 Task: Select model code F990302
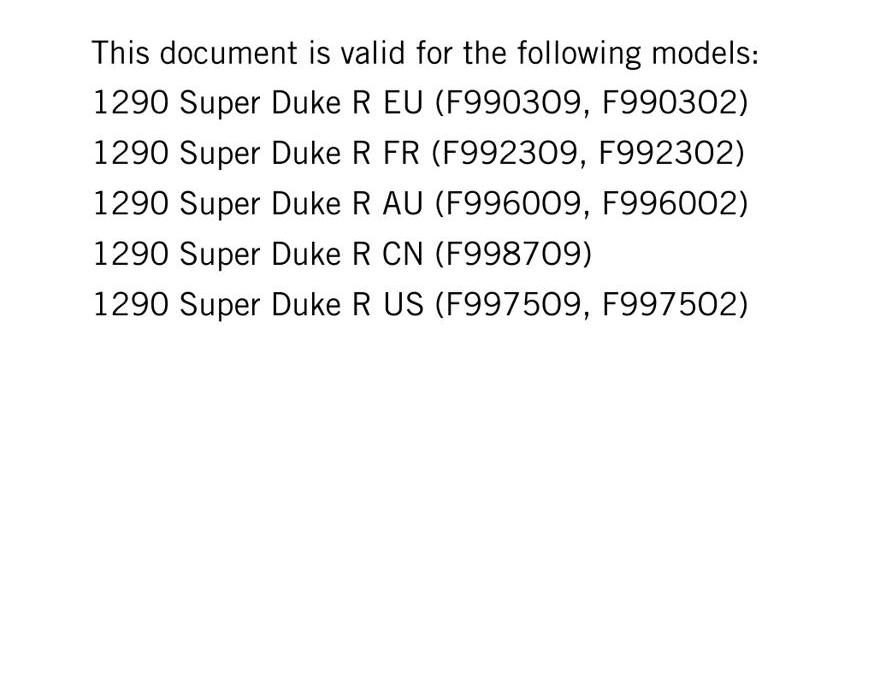670,103
